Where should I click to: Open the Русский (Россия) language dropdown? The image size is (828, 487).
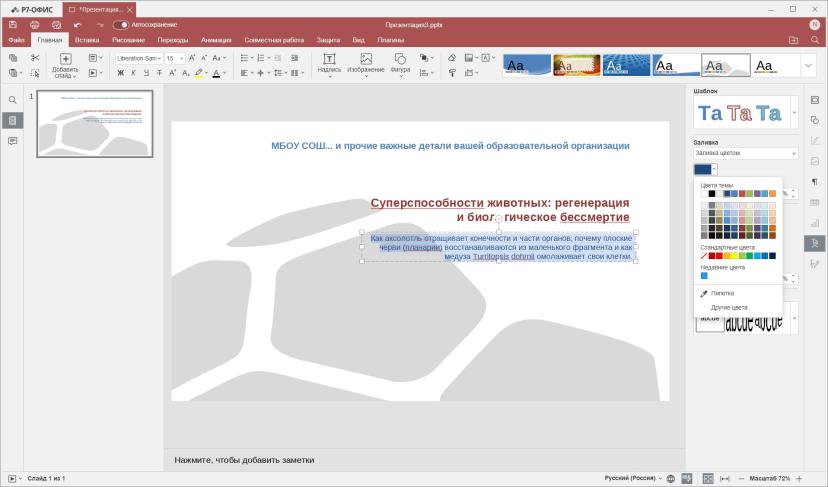tap(633, 478)
